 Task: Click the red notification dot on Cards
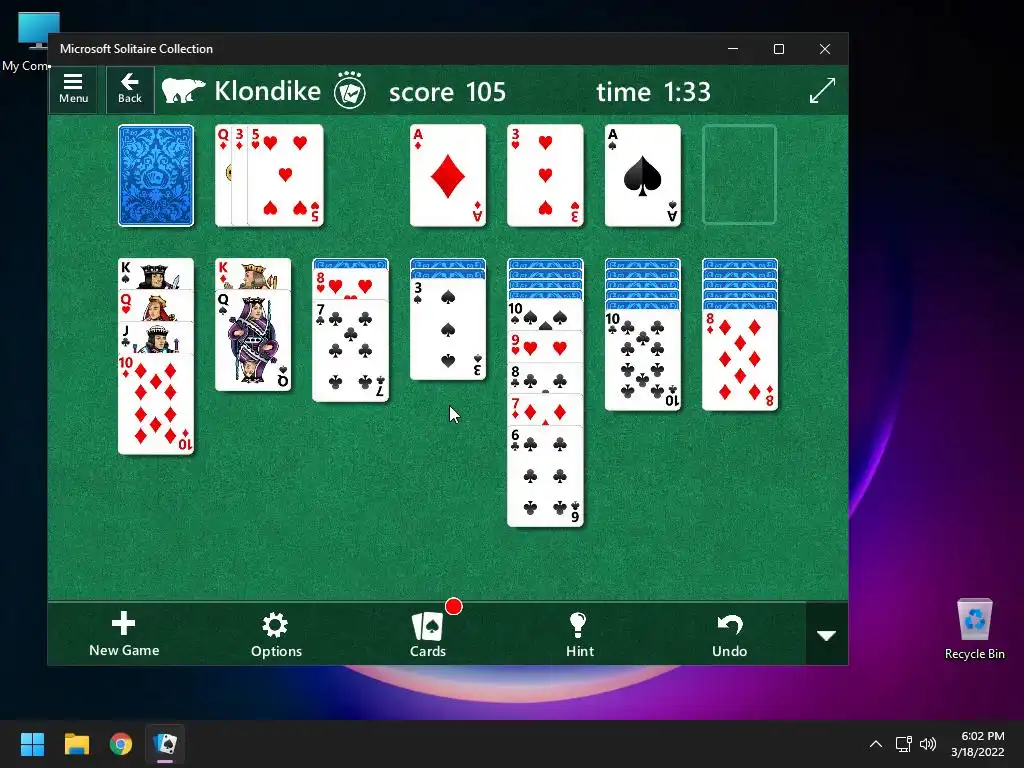pos(453,607)
